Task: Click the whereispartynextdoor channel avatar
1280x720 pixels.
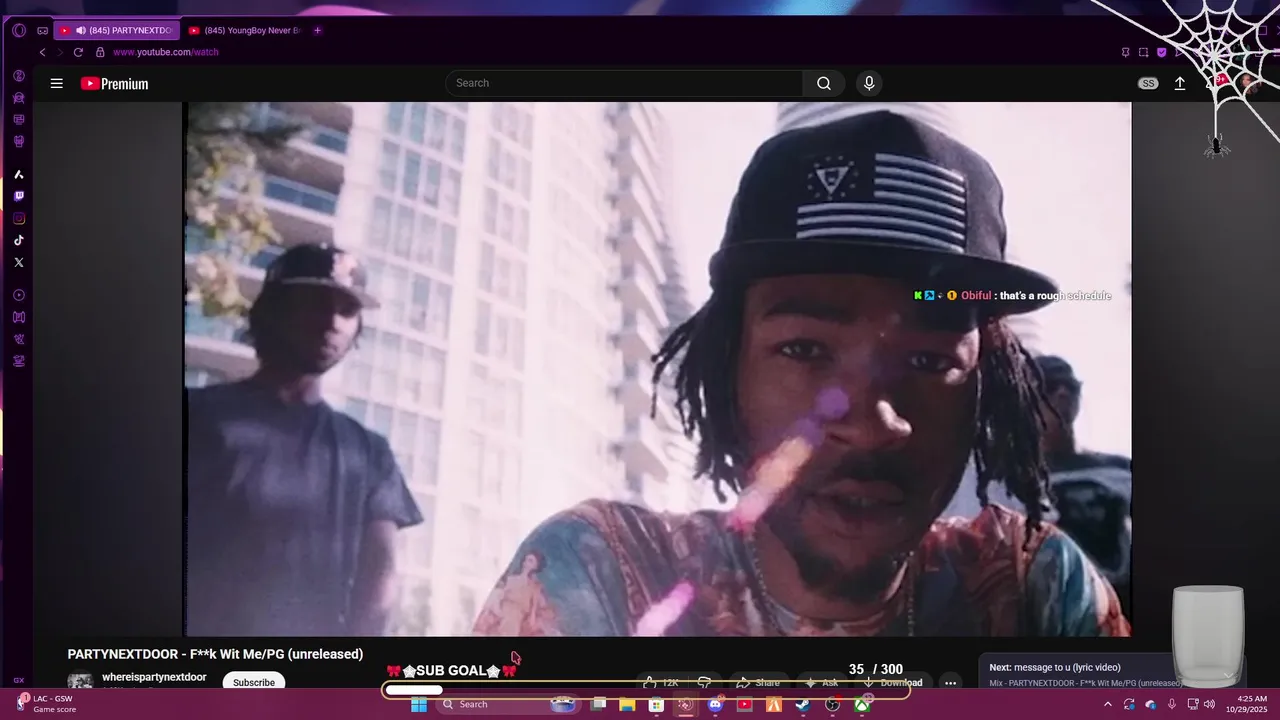Action: (80, 681)
